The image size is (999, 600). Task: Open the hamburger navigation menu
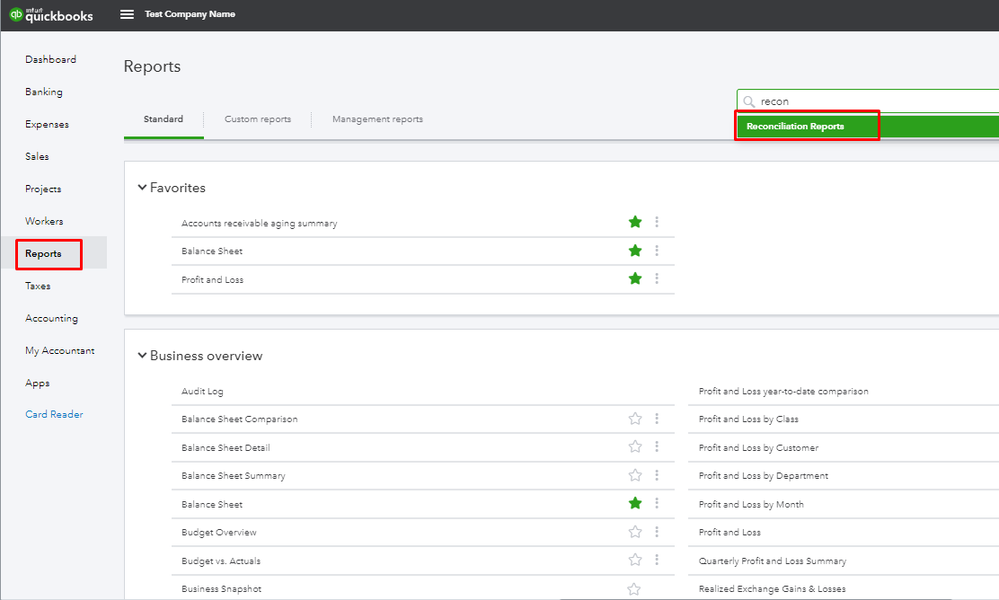(127, 15)
